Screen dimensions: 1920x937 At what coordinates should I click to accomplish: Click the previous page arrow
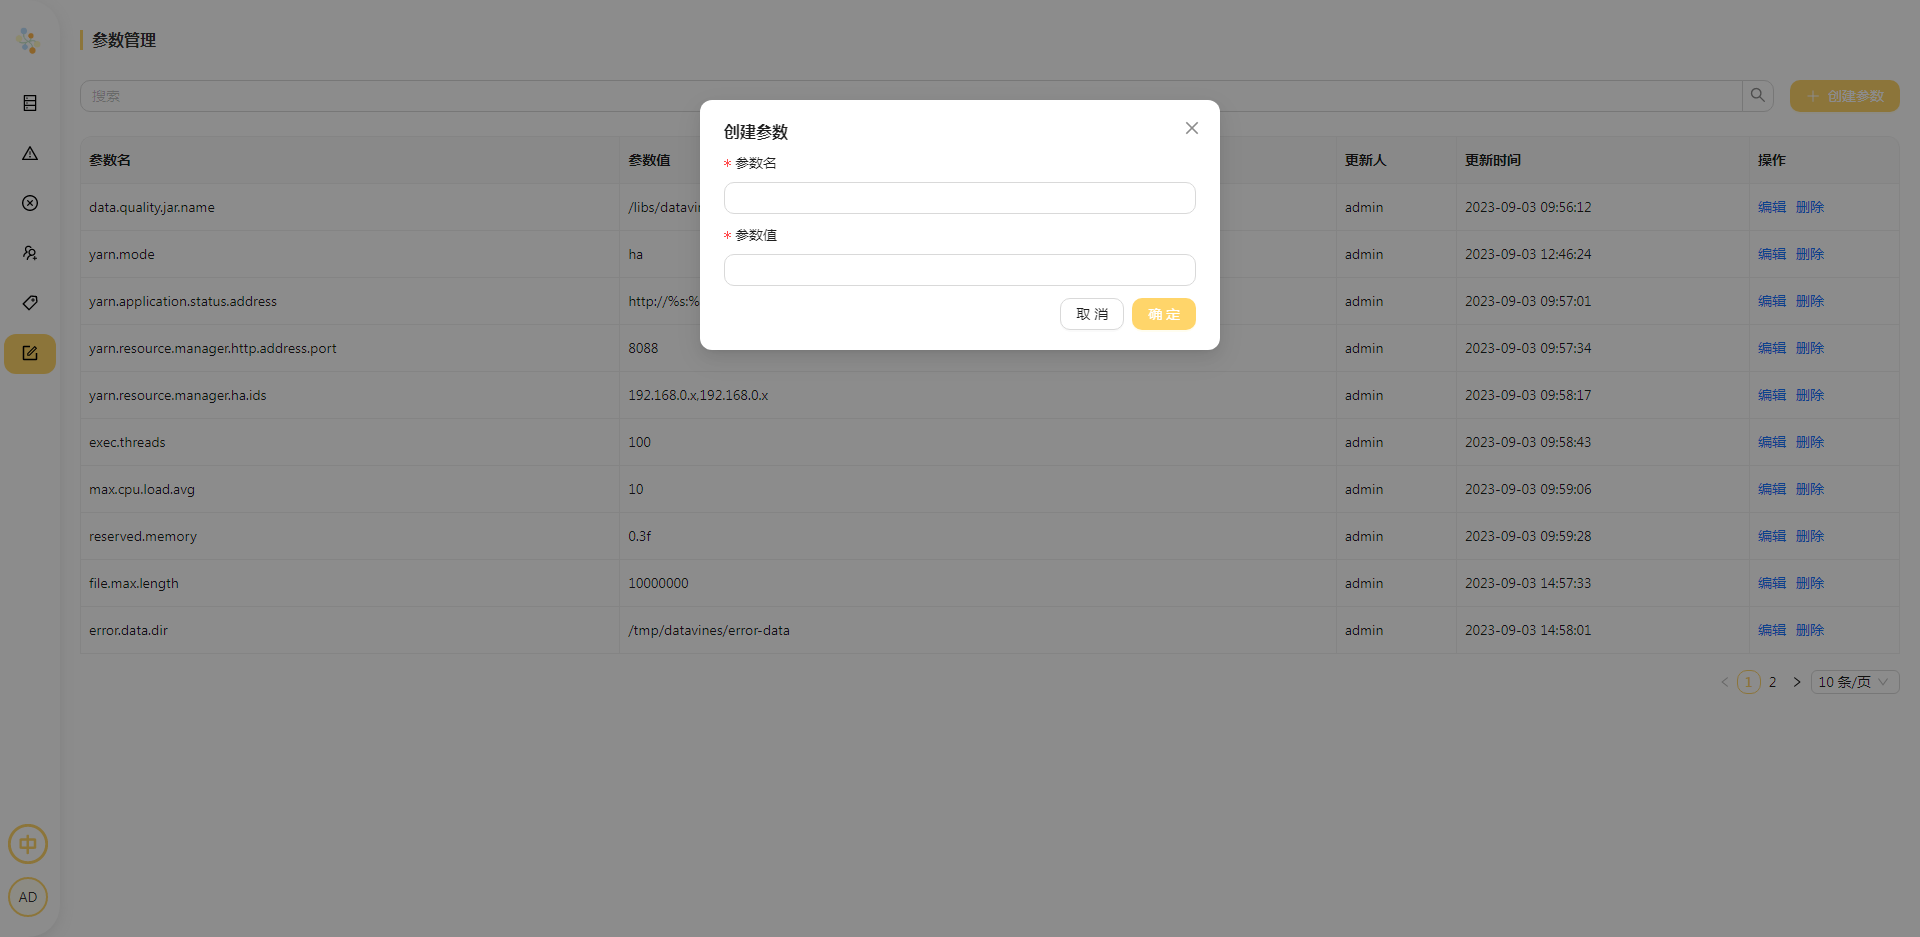click(1724, 682)
